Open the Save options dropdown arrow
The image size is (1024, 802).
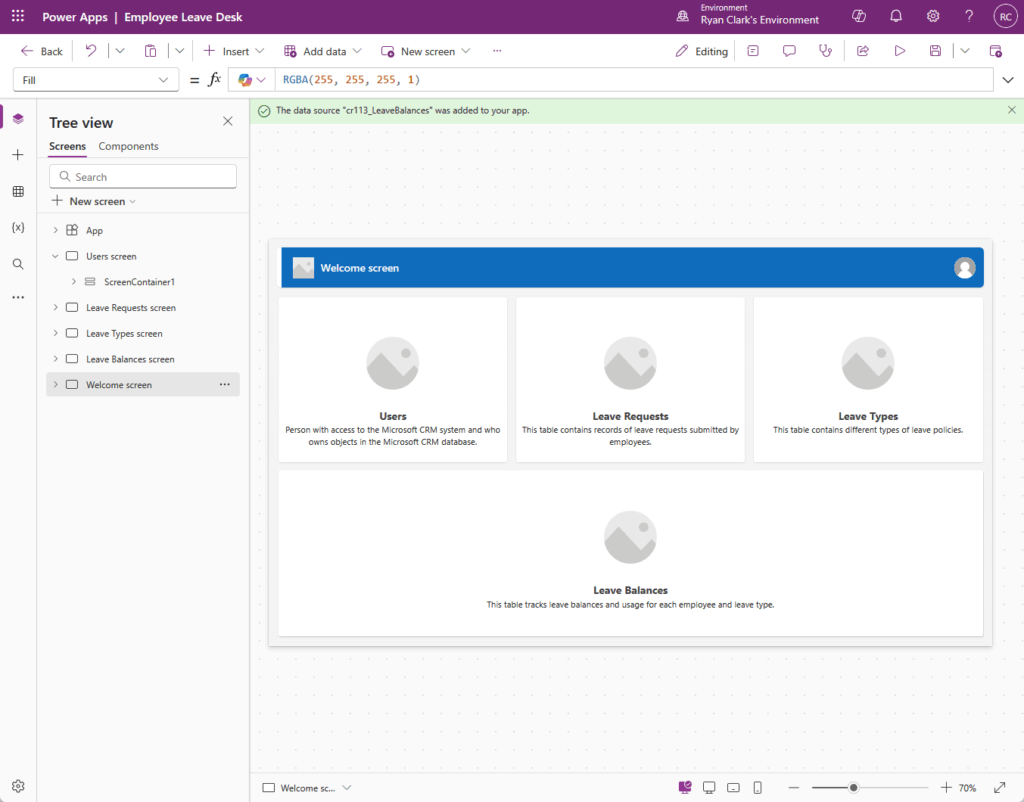965,51
